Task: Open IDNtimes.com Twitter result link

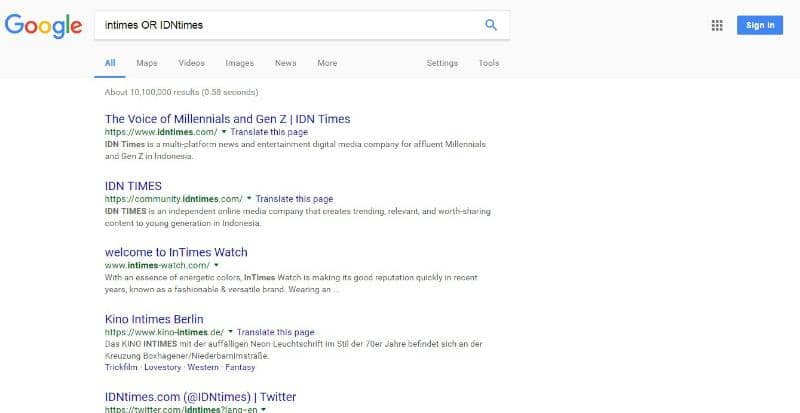Action: [200, 397]
